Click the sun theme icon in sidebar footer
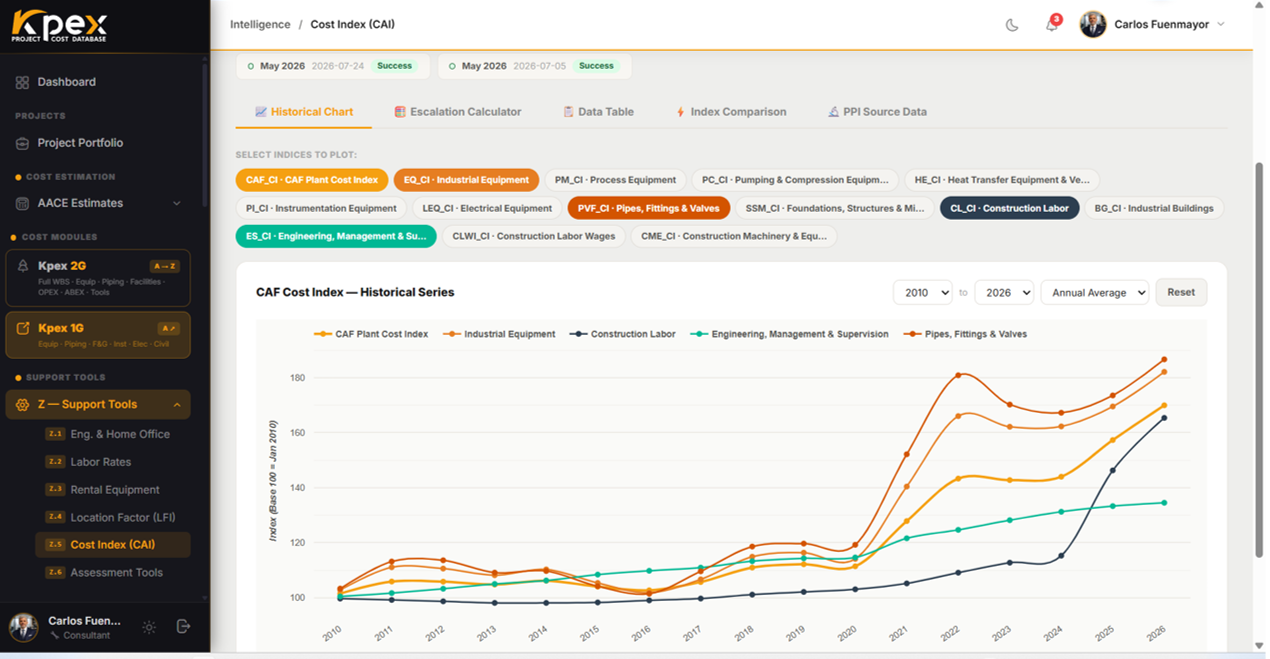Screen dimensions: 1270x659 [x=149, y=627]
